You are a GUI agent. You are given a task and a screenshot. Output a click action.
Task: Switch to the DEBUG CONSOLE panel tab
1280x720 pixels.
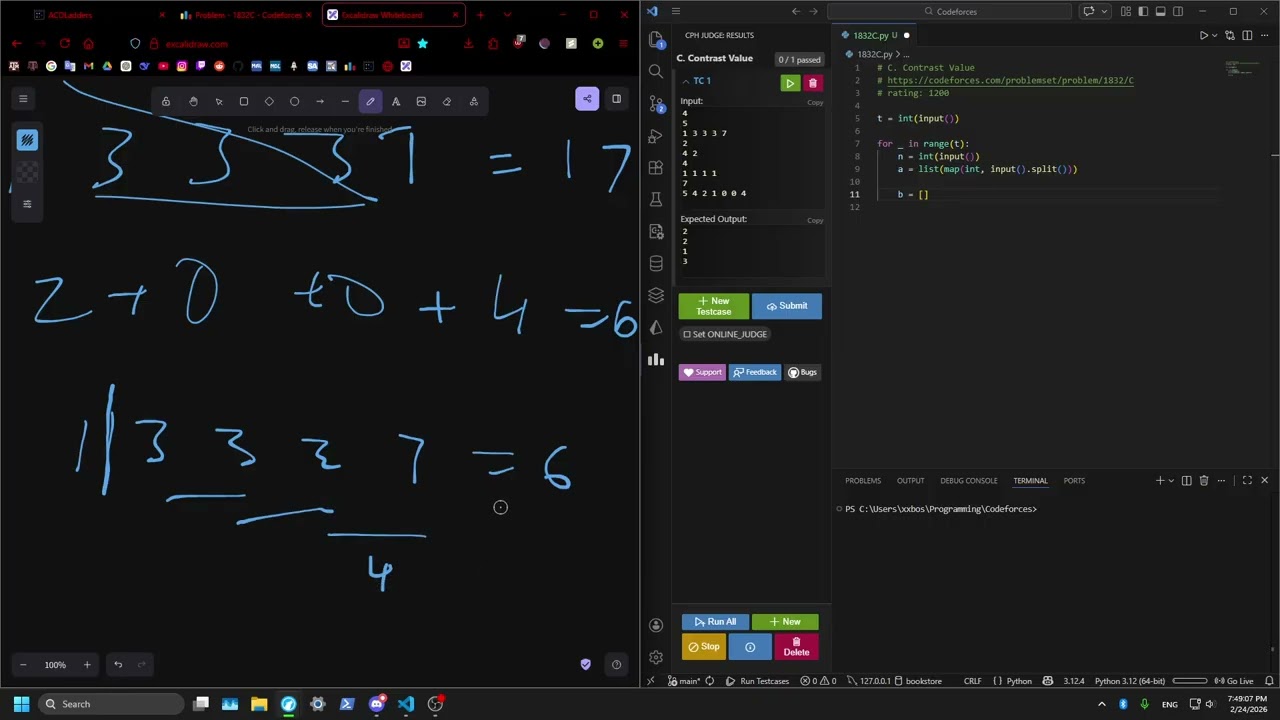click(x=968, y=481)
